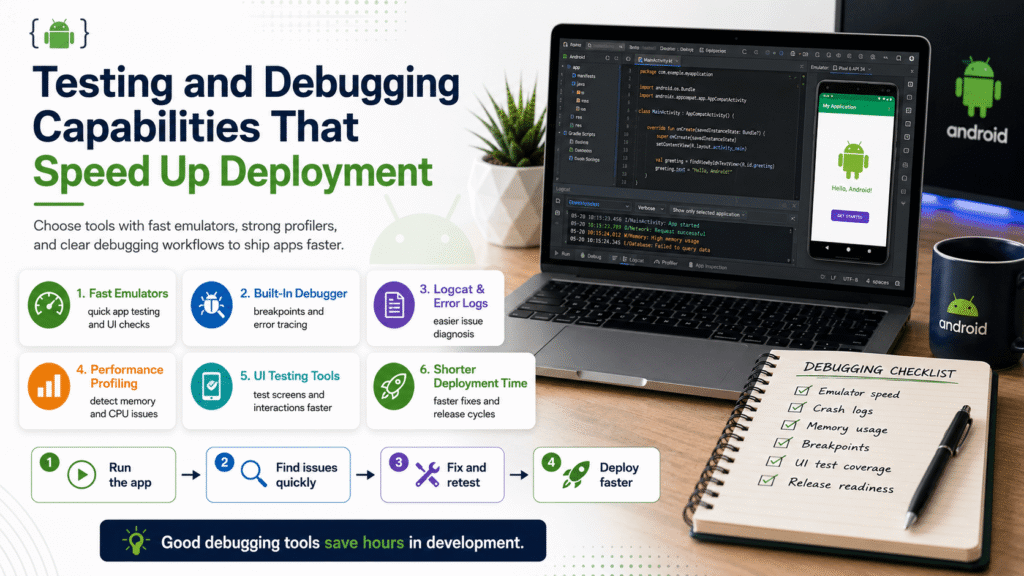Select the manifests folder in the project tree
Viewport: 1024px width, 576px height.
click(584, 76)
